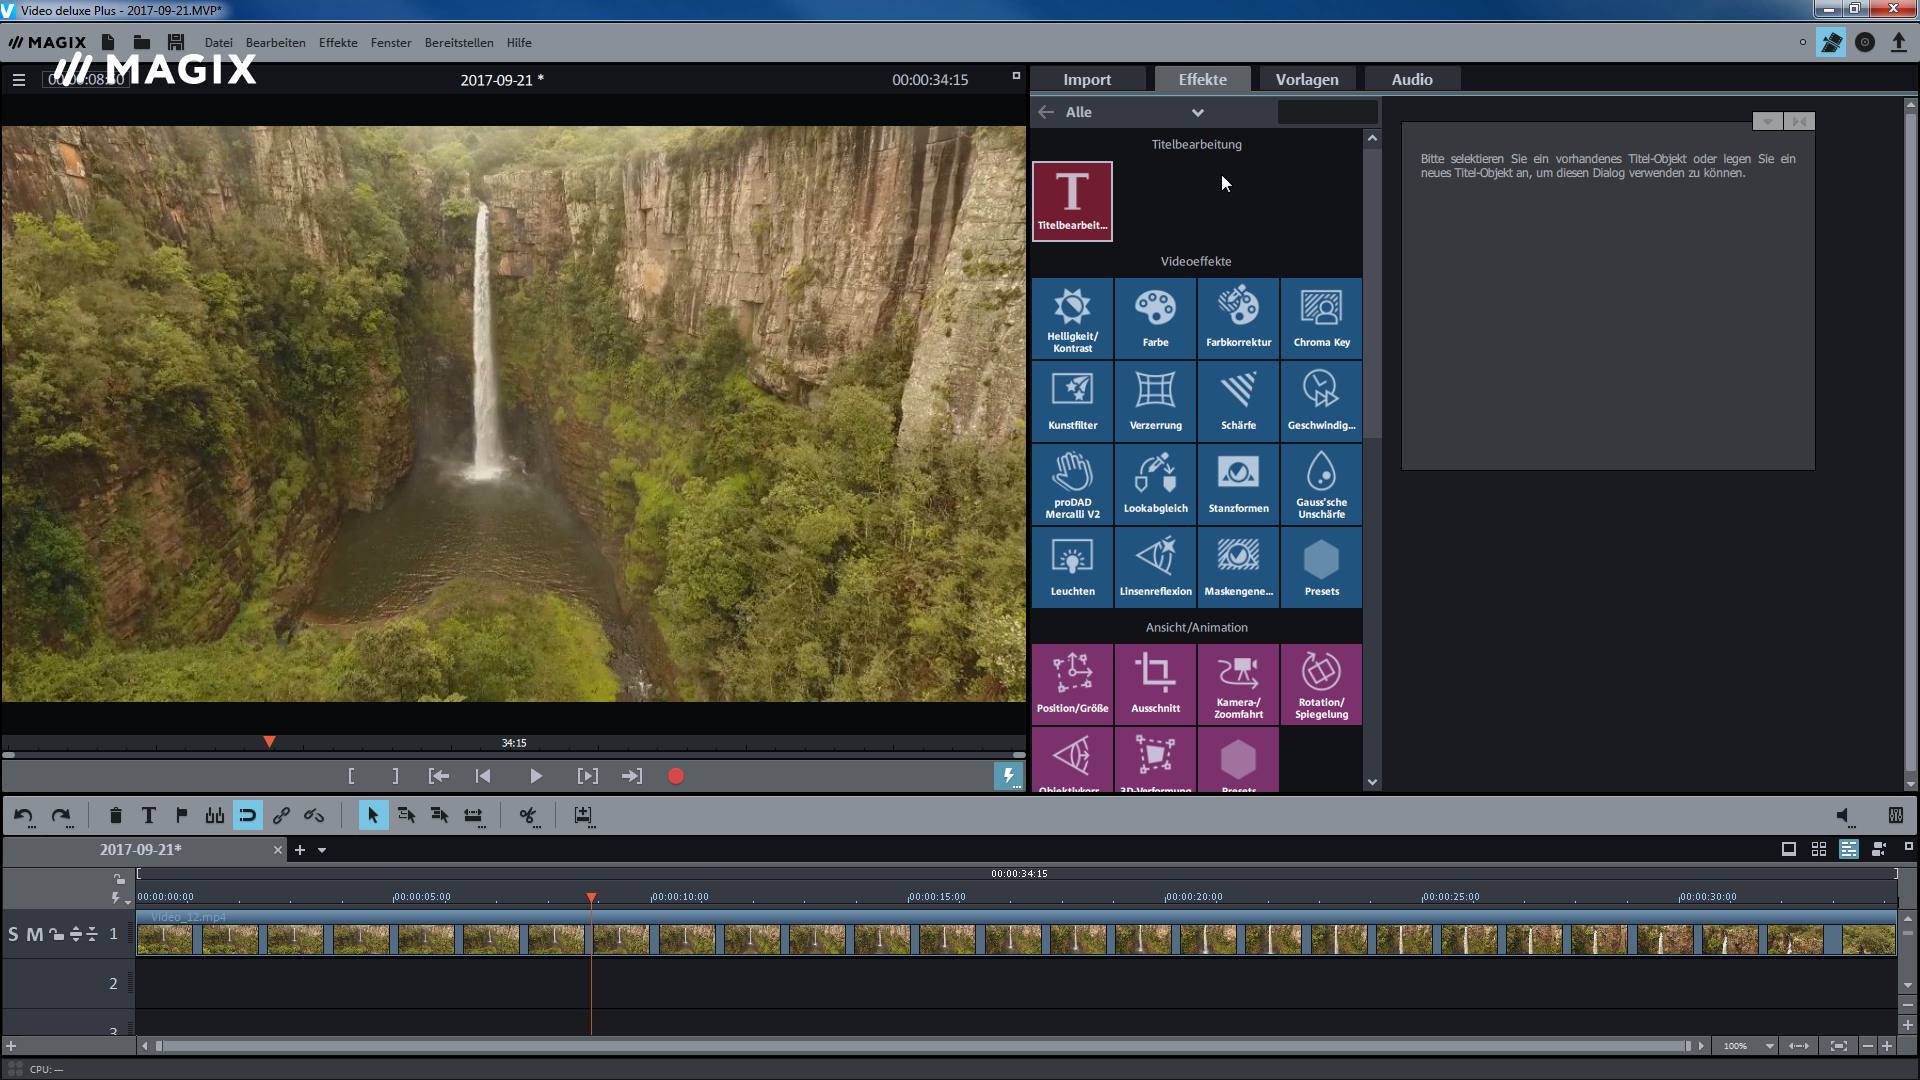Click the redo arrow in toolbar

point(61,816)
